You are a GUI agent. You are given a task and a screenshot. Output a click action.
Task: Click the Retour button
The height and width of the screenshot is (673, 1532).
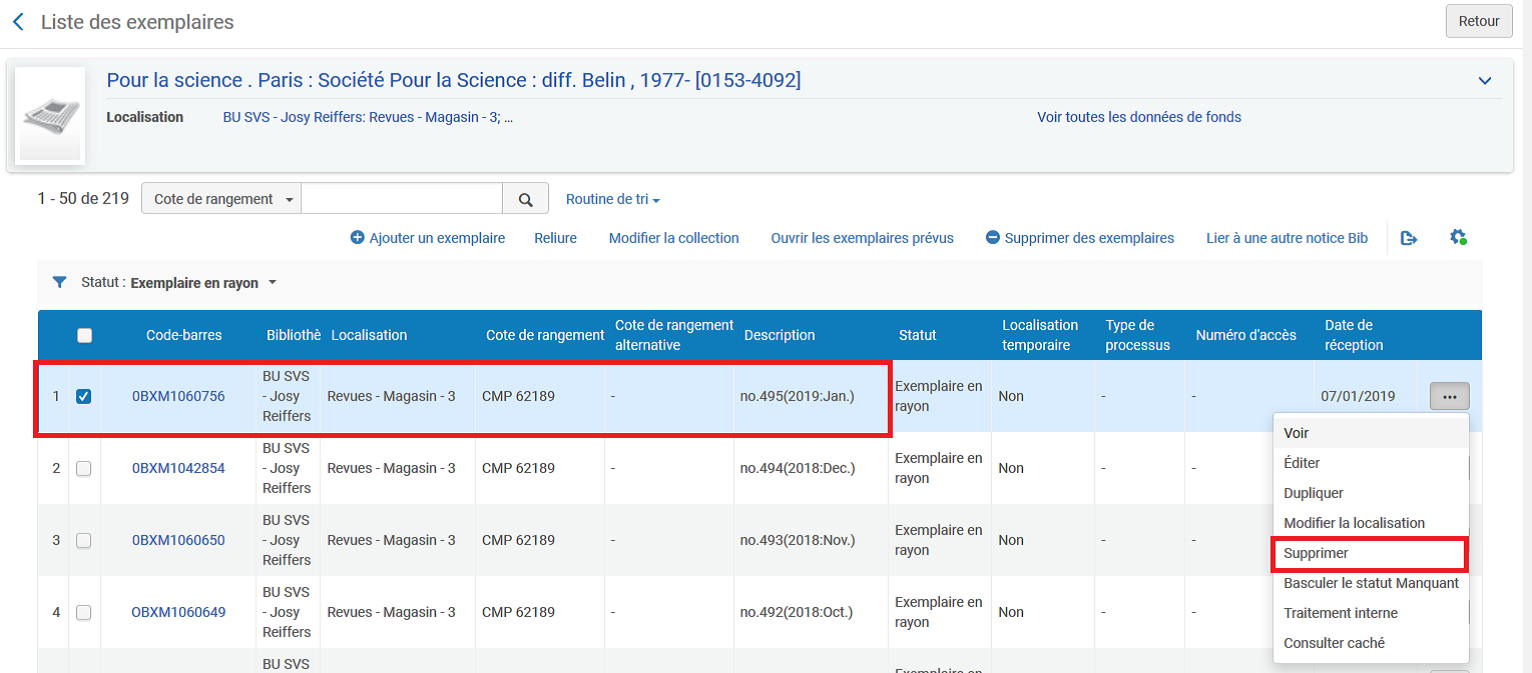[1479, 21]
